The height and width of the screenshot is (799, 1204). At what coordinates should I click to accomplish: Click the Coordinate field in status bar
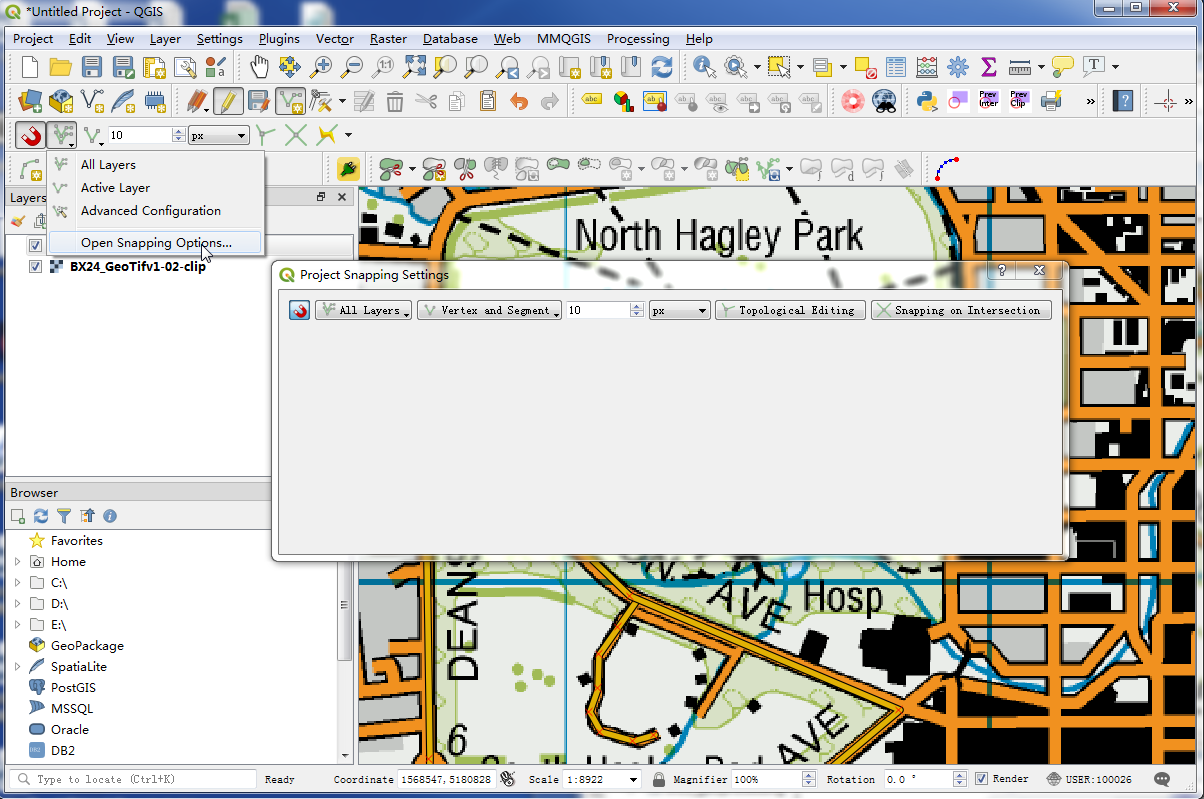446,780
